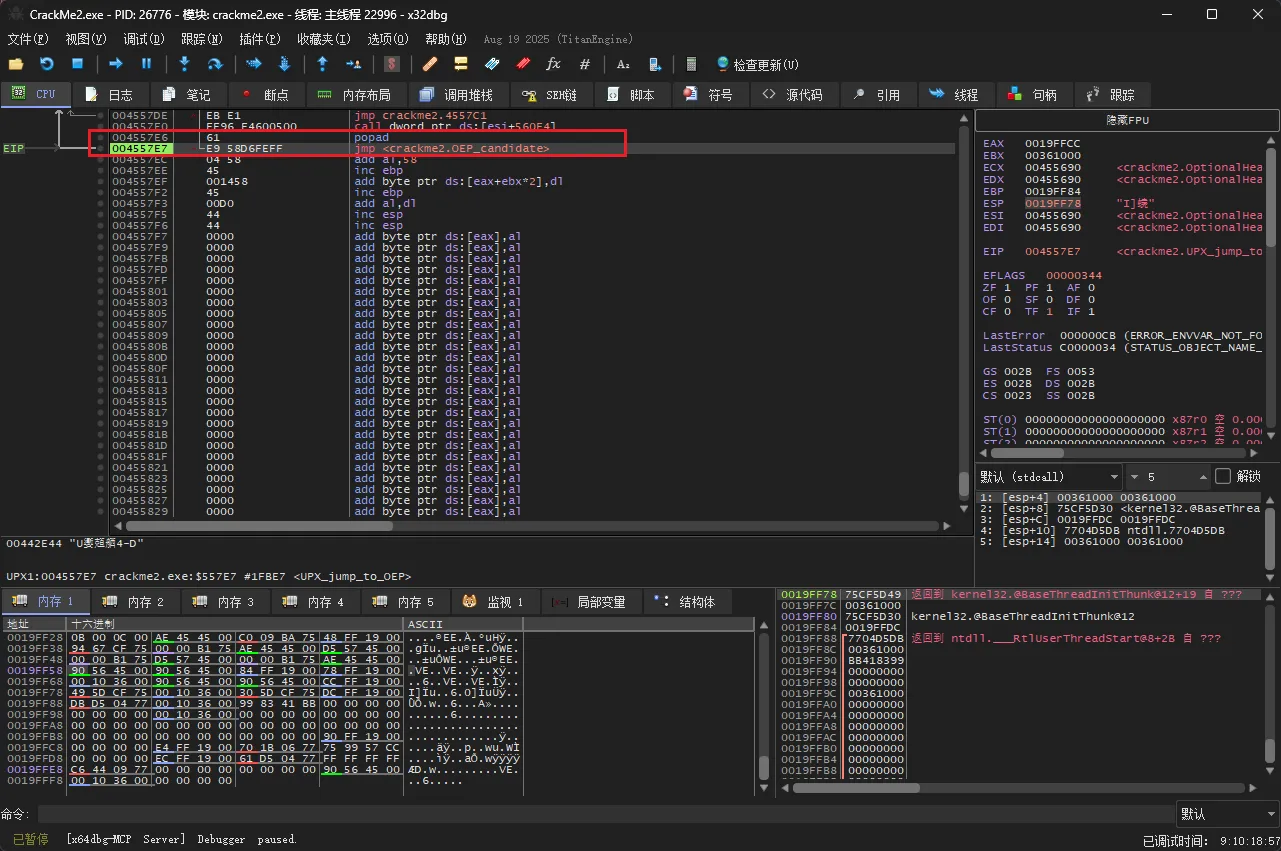
Task: Click the open file folder icon
Action: 16,64
